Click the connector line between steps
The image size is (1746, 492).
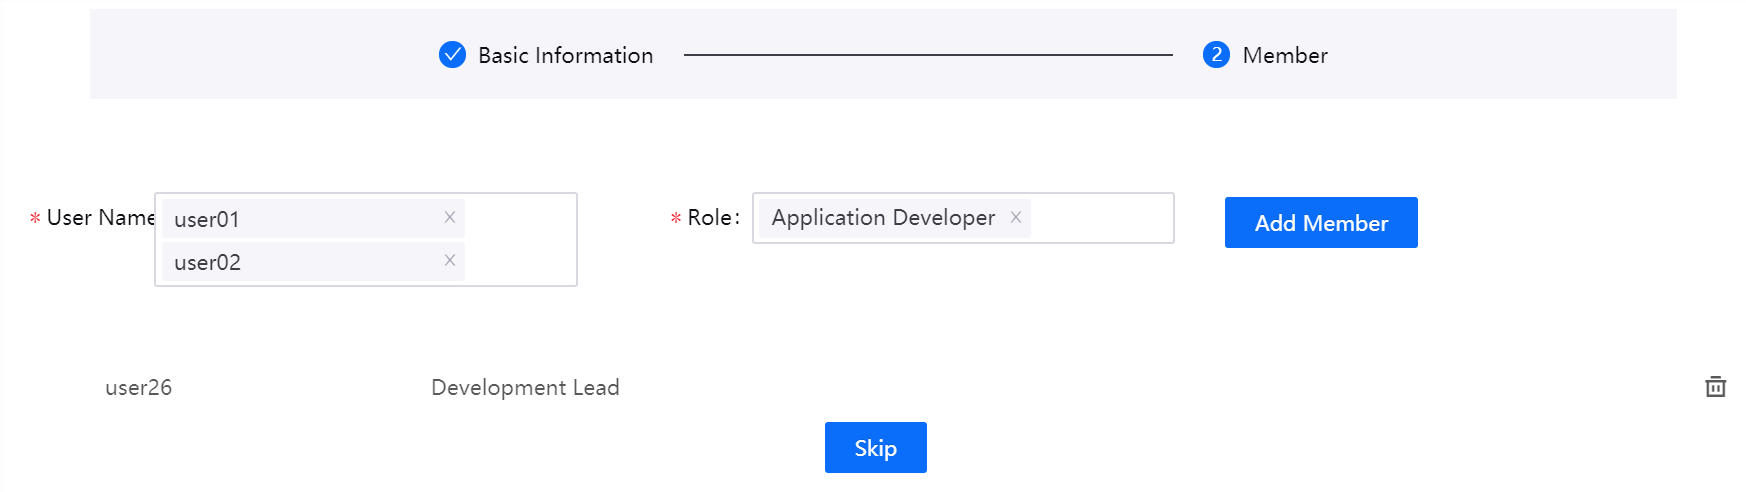(927, 55)
